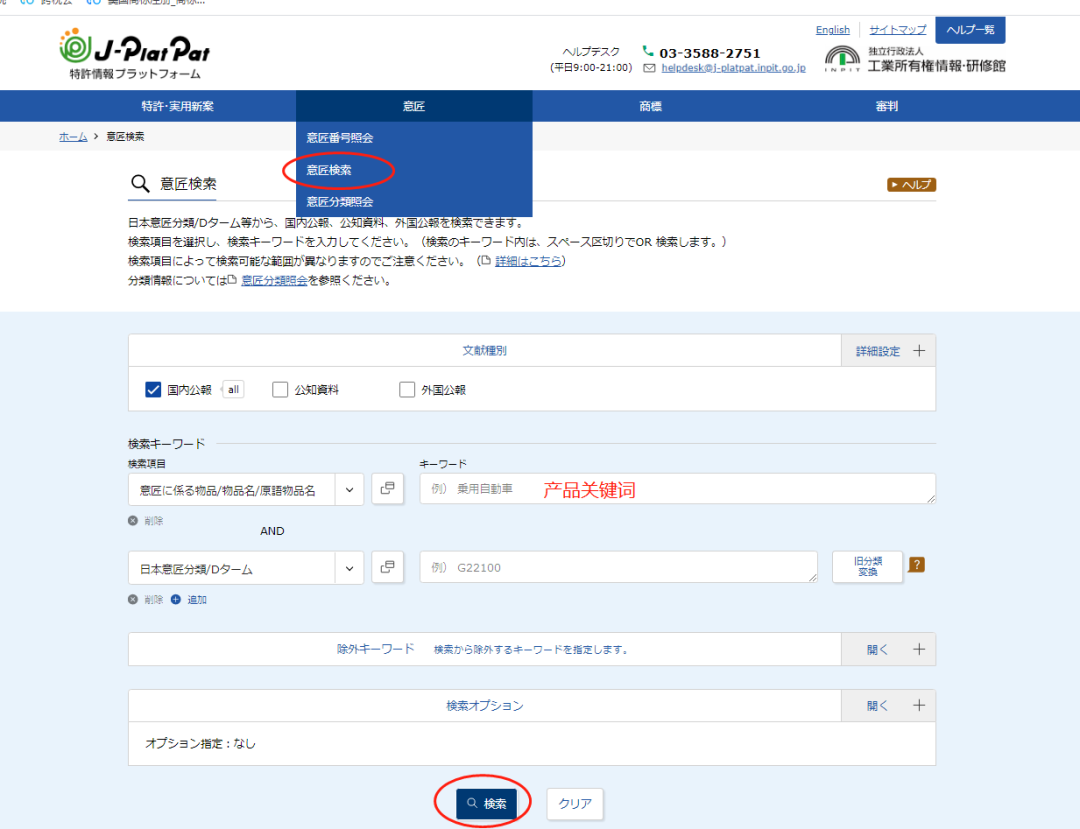1080x829 pixels.
Task: Click the magnifier icon beside 意匠検索 heading
Action: click(x=140, y=184)
